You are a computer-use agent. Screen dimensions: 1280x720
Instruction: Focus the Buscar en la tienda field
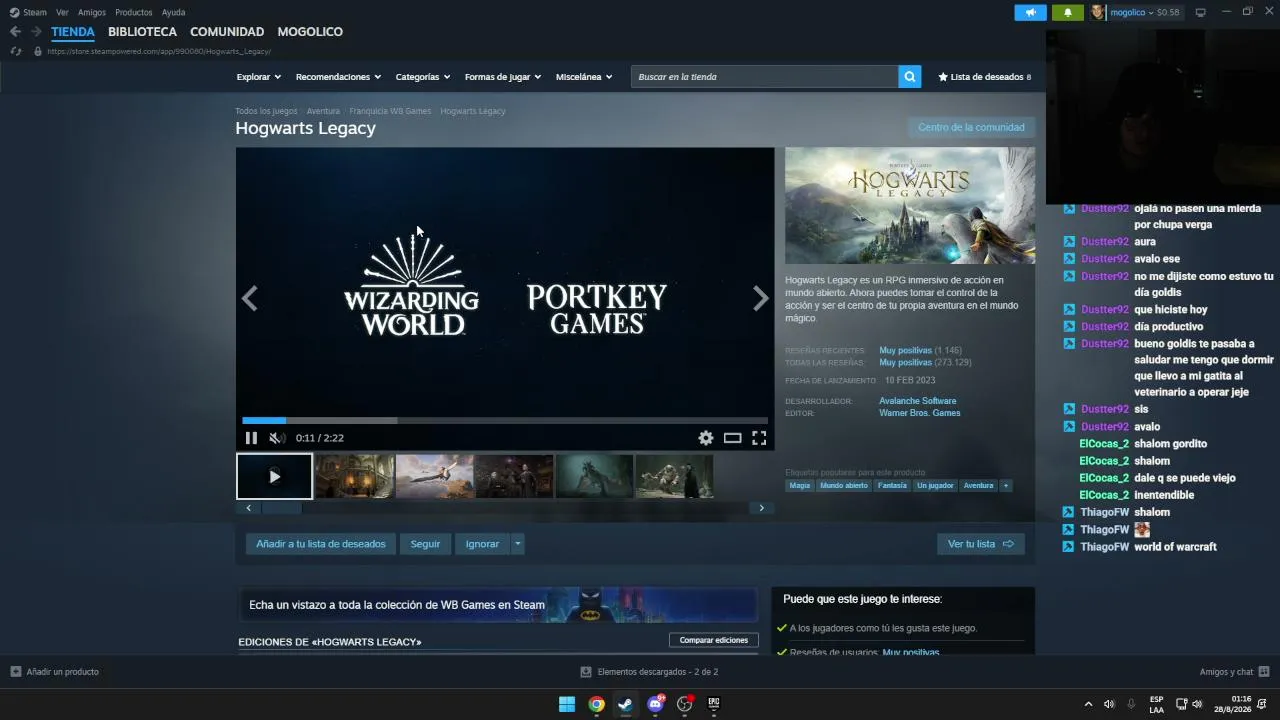764,77
